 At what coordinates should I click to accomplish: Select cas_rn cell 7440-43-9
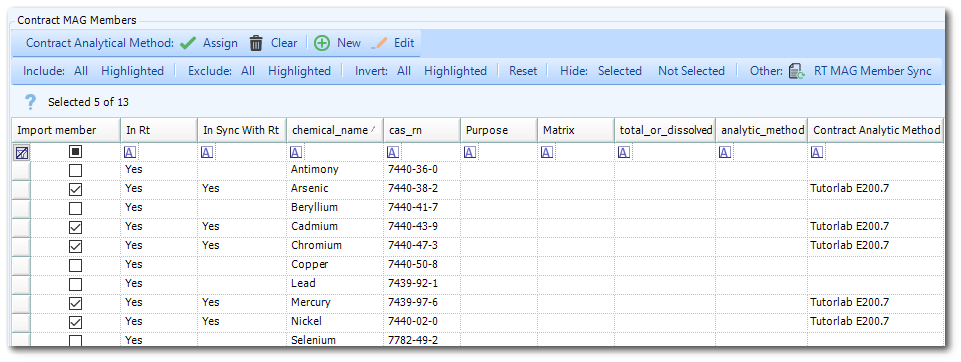click(422, 226)
